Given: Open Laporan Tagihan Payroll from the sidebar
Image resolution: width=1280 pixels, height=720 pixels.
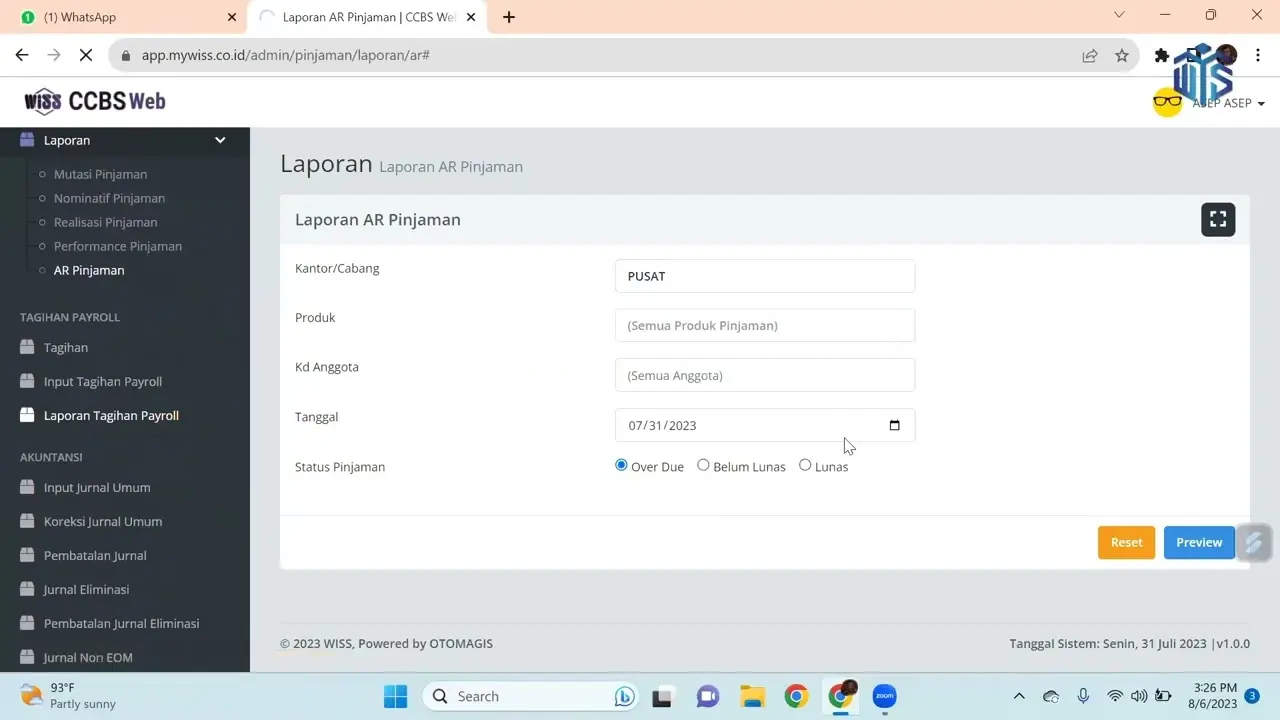Looking at the screenshot, I should pyautogui.click(x=111, y=415).
